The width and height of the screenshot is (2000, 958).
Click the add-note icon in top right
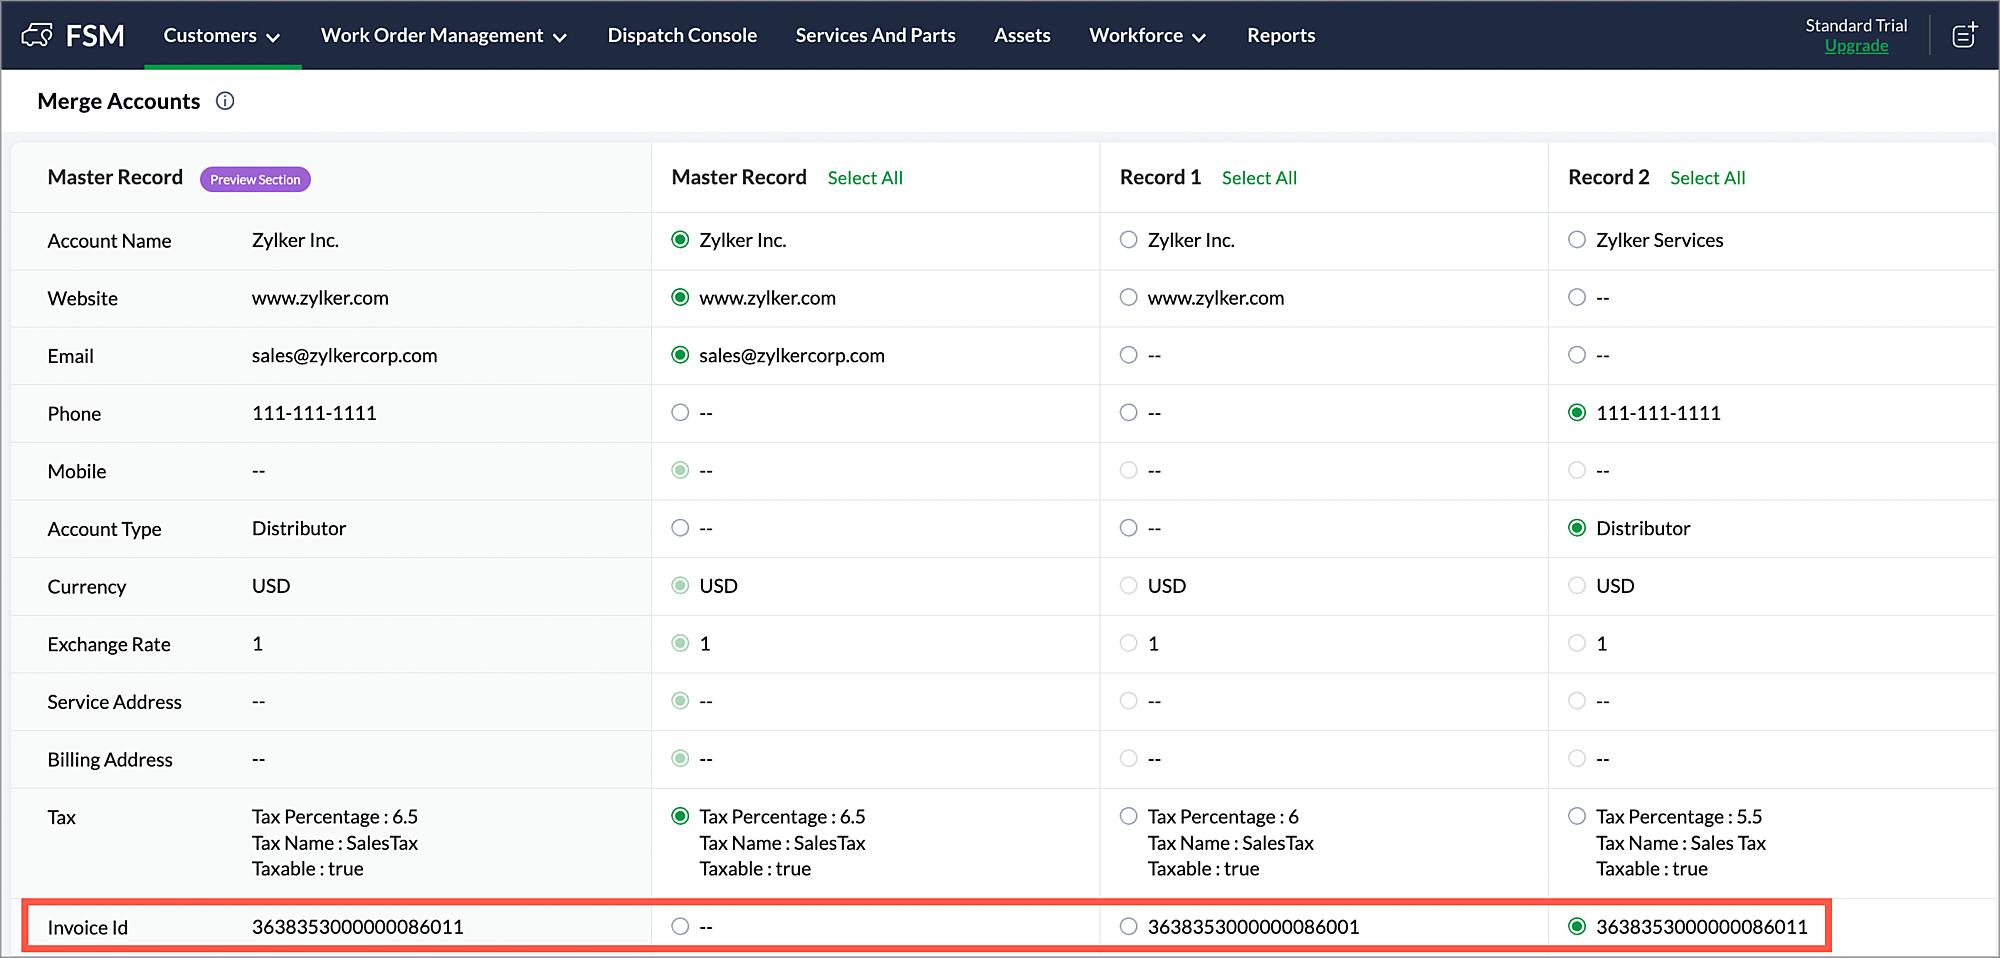(1964, 36)
